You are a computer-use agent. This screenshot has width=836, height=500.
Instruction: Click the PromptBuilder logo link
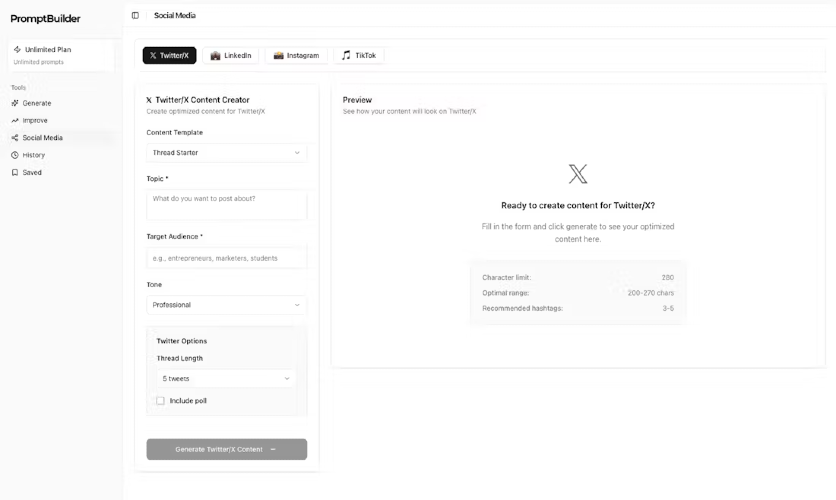pos(45,19)
